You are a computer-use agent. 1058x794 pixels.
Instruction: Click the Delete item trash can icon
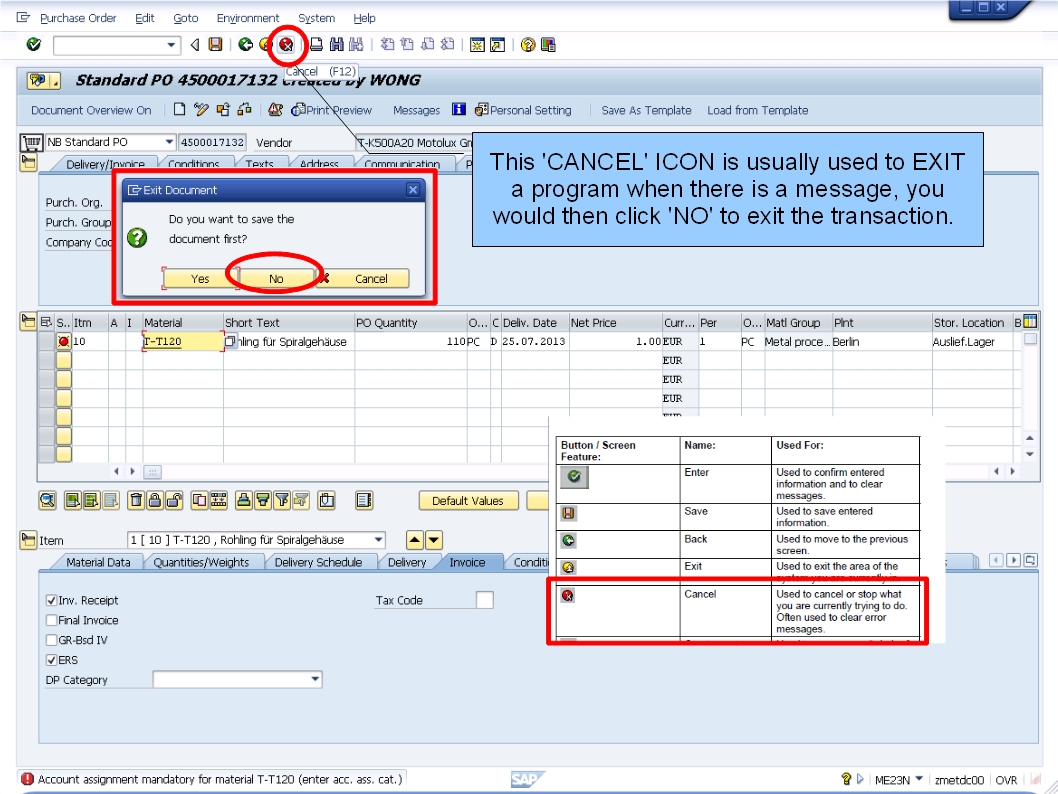pos(136,501)
